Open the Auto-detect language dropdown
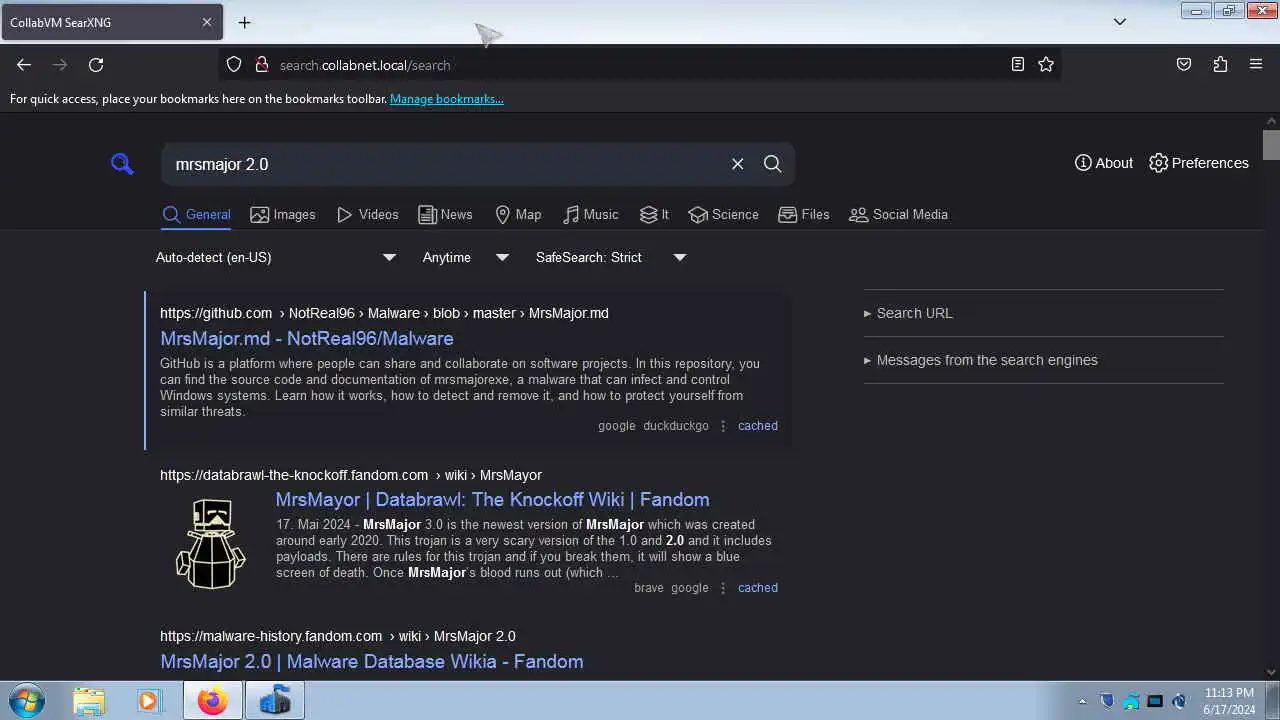 [275, 257]
